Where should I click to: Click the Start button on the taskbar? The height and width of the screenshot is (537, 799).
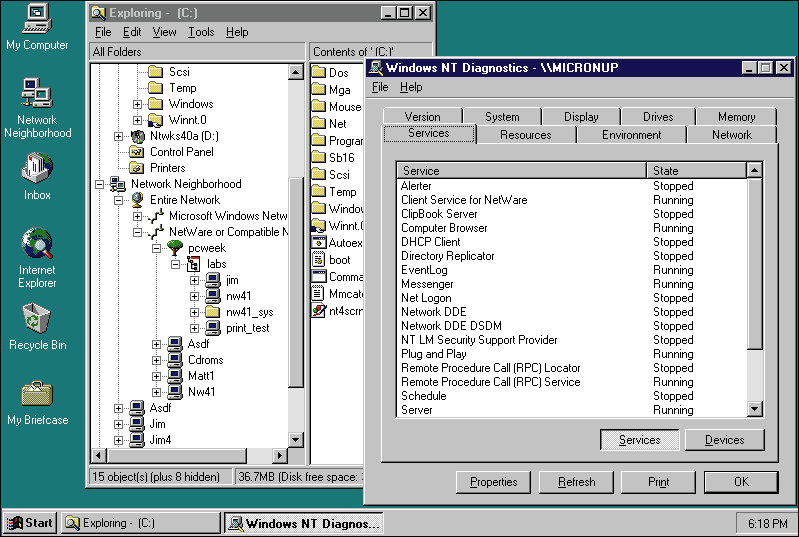click(30, 523)
